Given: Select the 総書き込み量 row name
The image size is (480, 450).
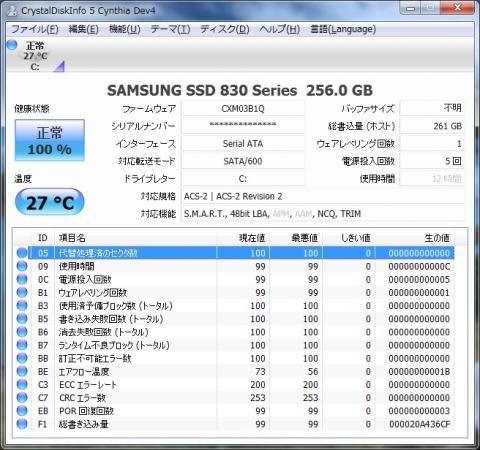Looking at the screenshot, I should tap(84, 424).
